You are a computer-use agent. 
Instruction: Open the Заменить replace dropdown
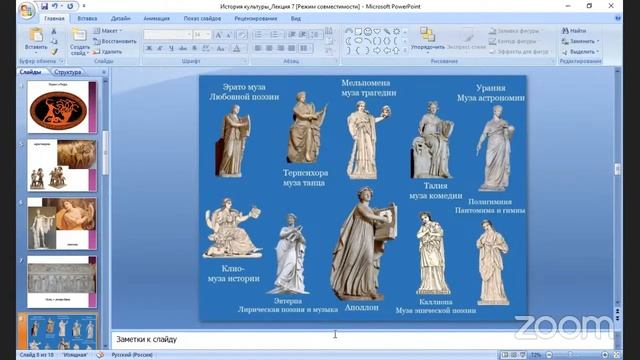pyautogui.click(x=580, y=41)
